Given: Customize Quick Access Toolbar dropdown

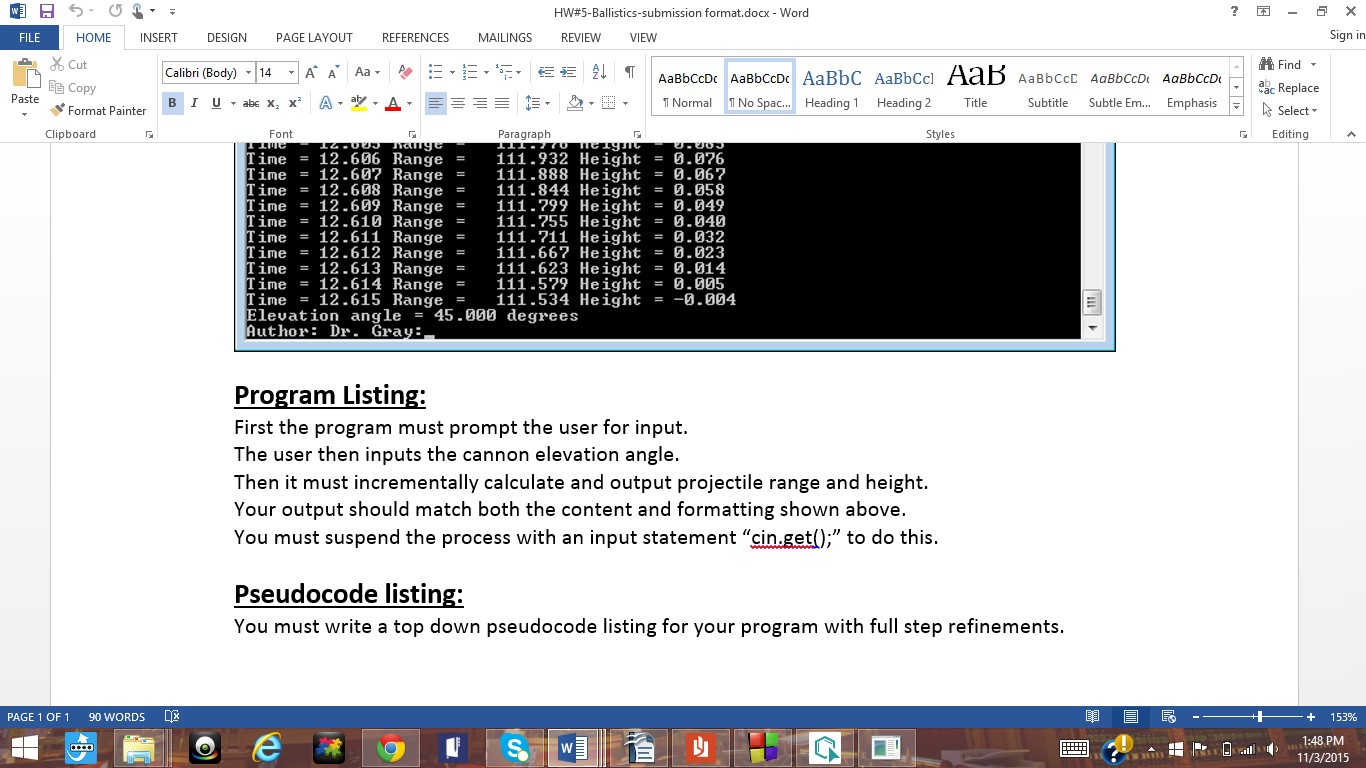Looking at the screenshot, I should (172, 12).
